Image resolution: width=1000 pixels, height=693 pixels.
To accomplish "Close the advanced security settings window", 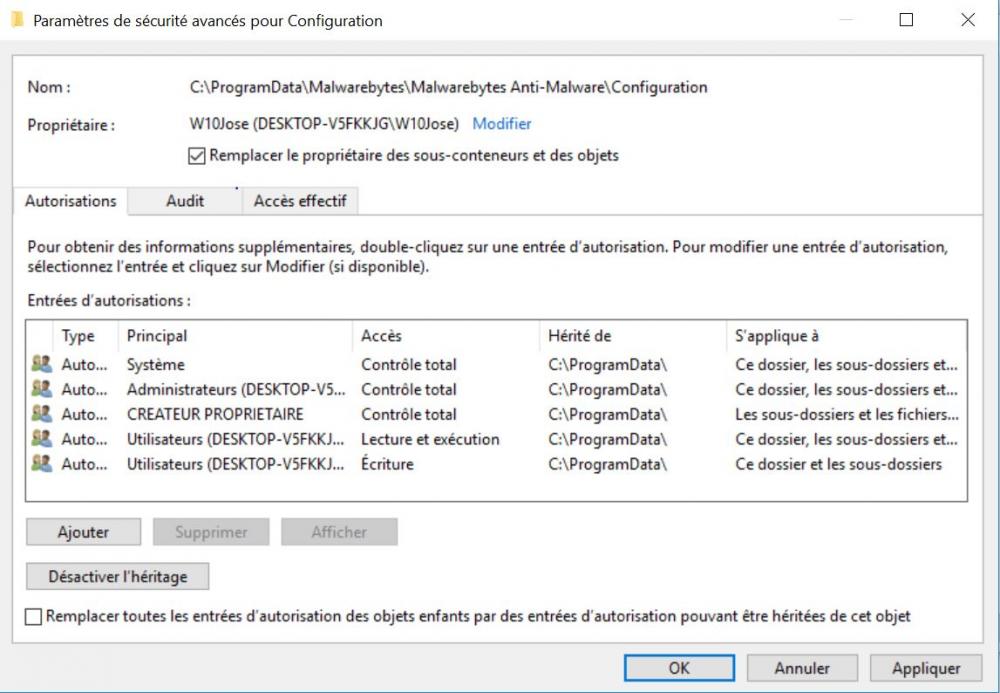I will click(x=967, y=20).
